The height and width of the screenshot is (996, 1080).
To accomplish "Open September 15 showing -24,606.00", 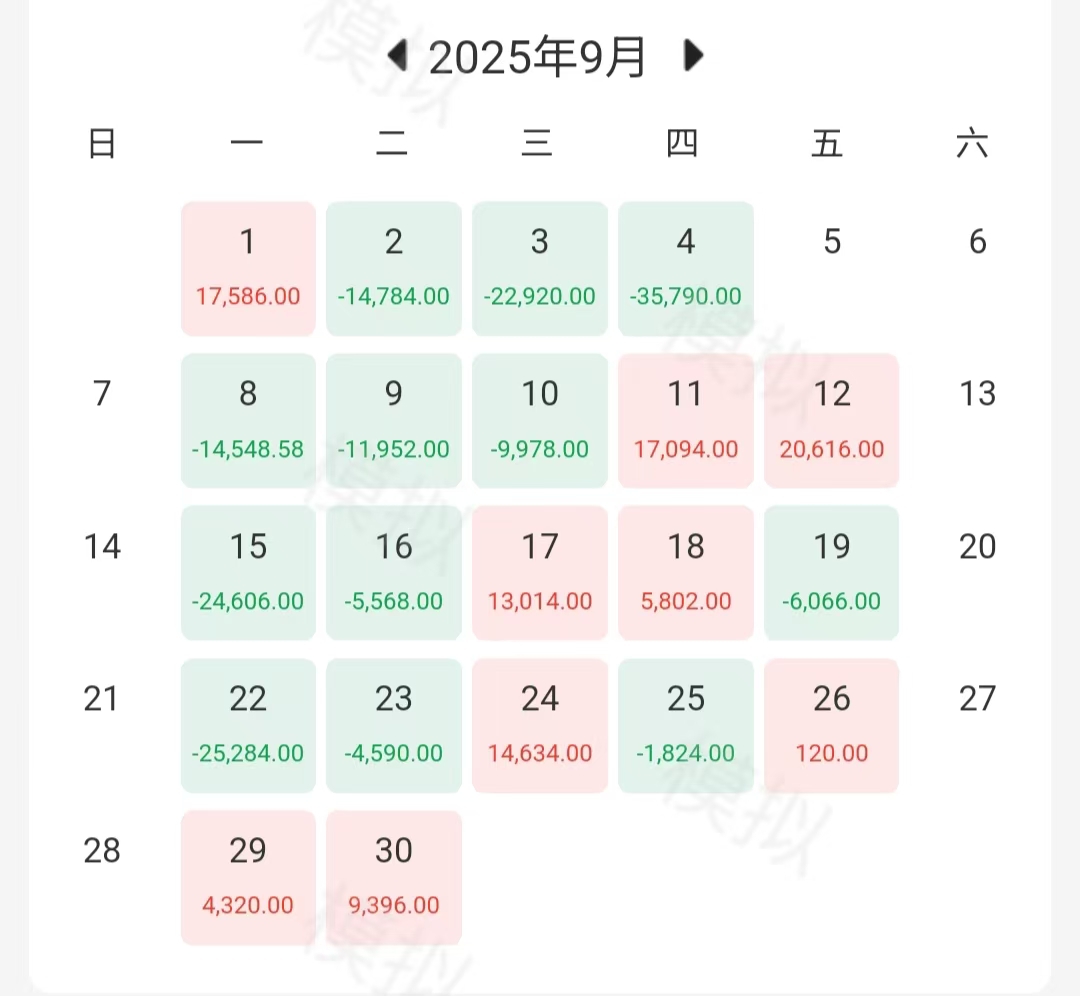I will (248, 572).
